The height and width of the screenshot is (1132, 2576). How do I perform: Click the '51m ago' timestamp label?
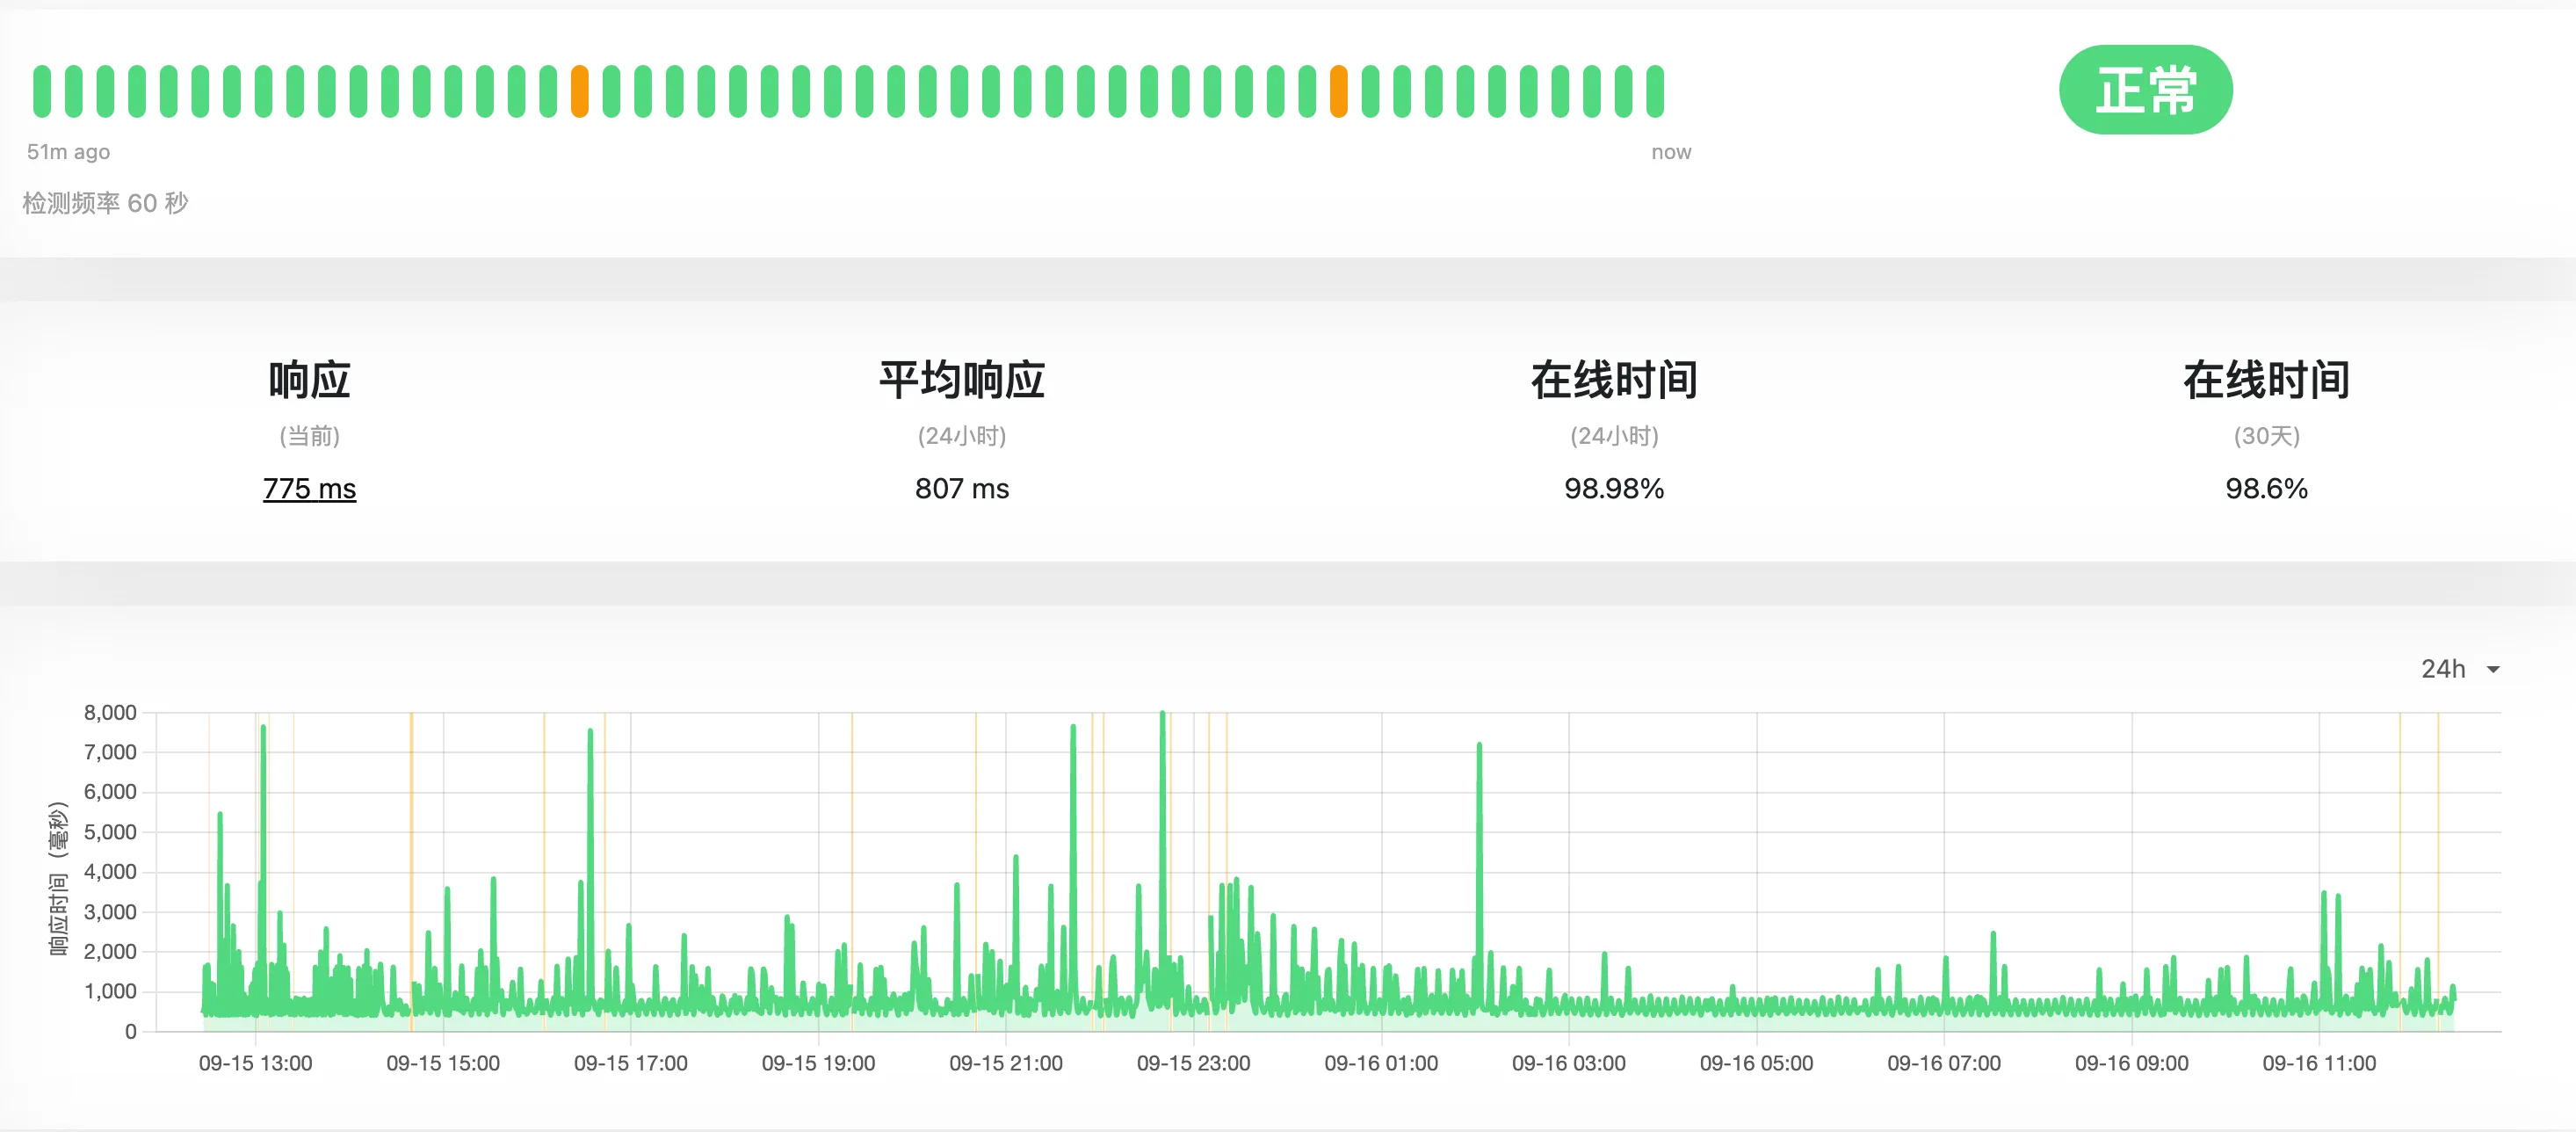[x=68, y=152]
